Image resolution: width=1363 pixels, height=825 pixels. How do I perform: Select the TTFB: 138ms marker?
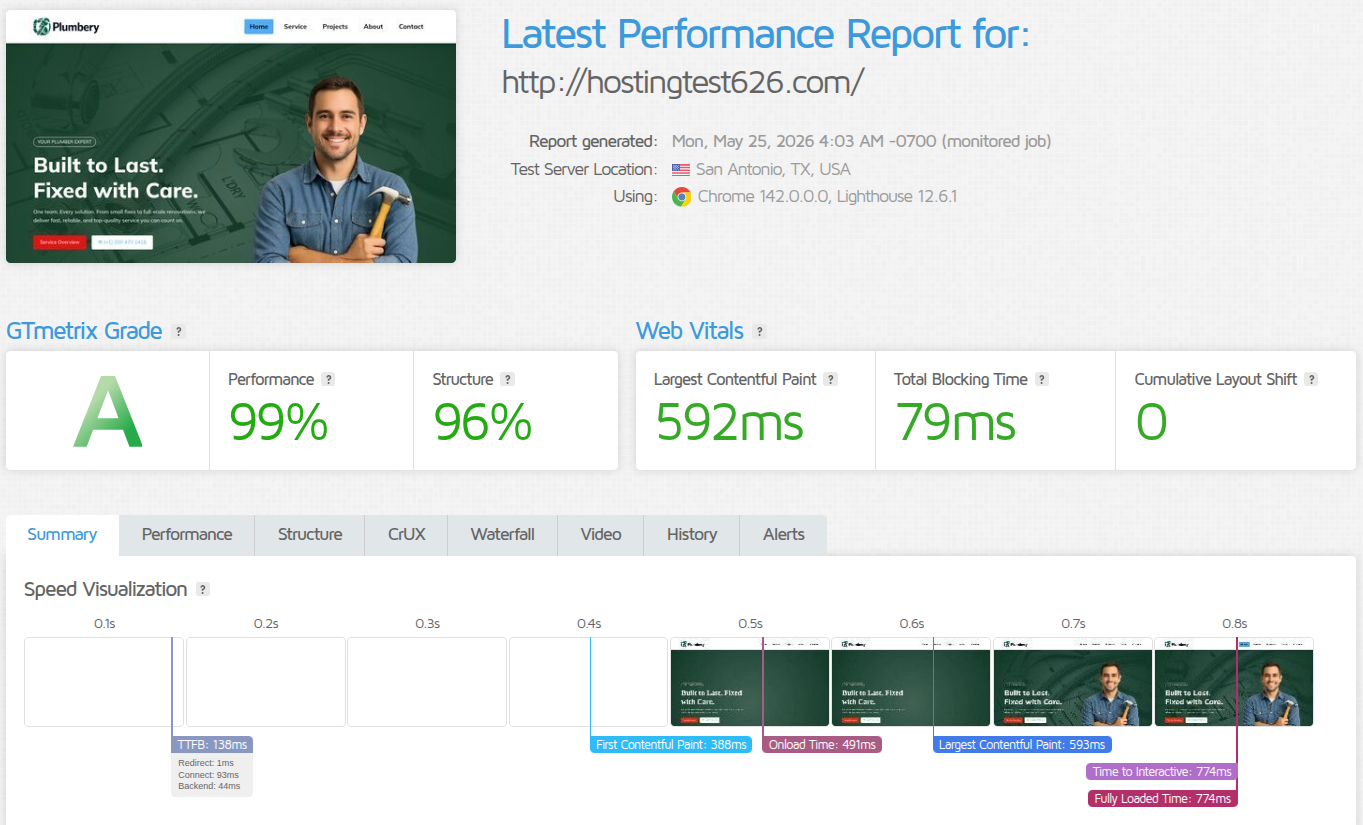pyautogui.click(x=212, y=745)
